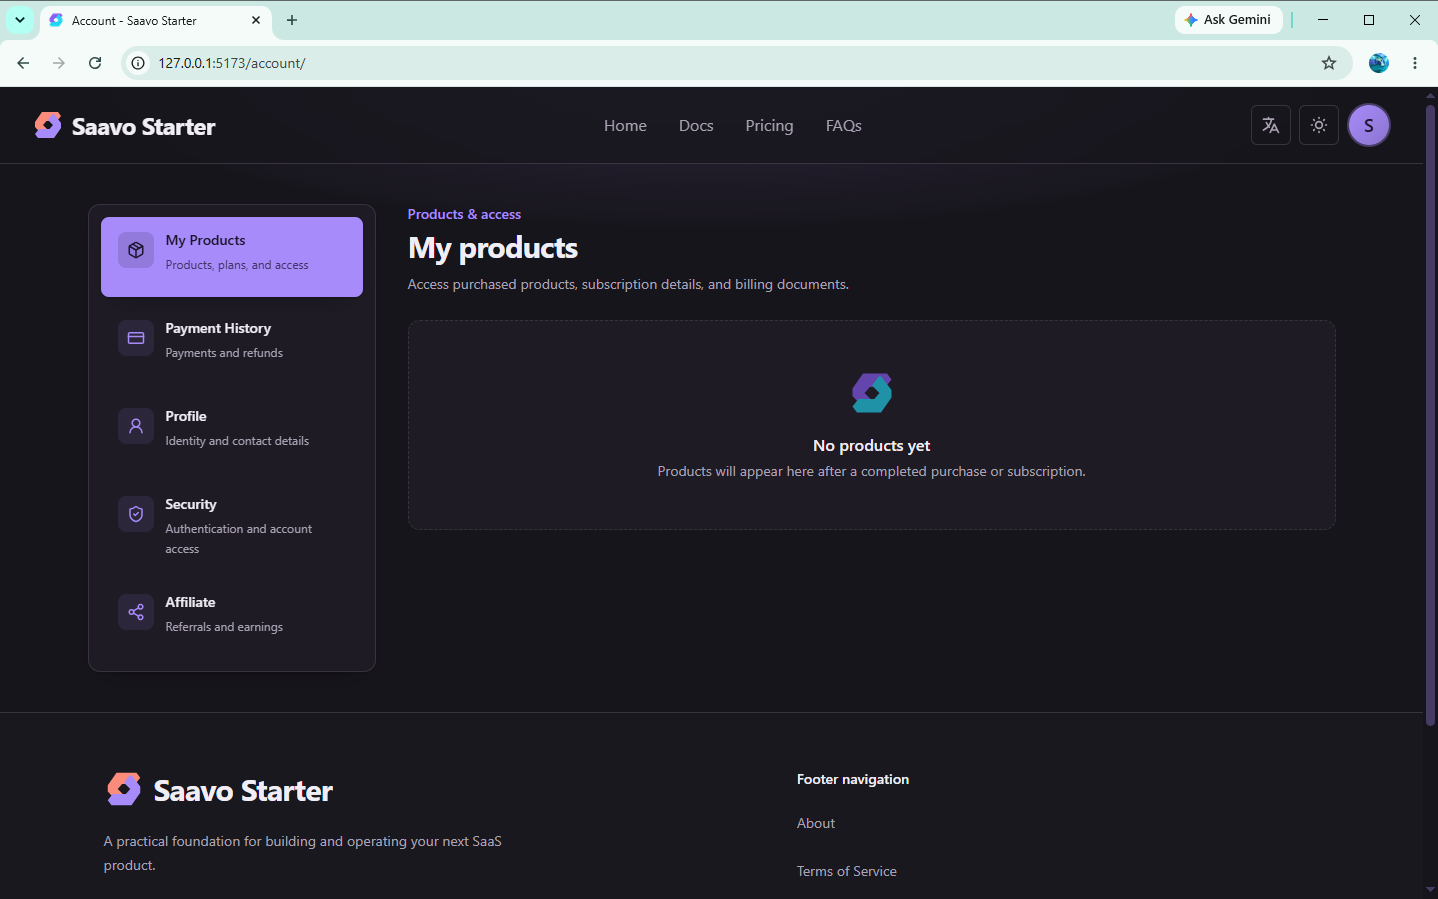1438x899 pixels.
Task: Open Docs from the top navigation
Action: click(696, 125)
